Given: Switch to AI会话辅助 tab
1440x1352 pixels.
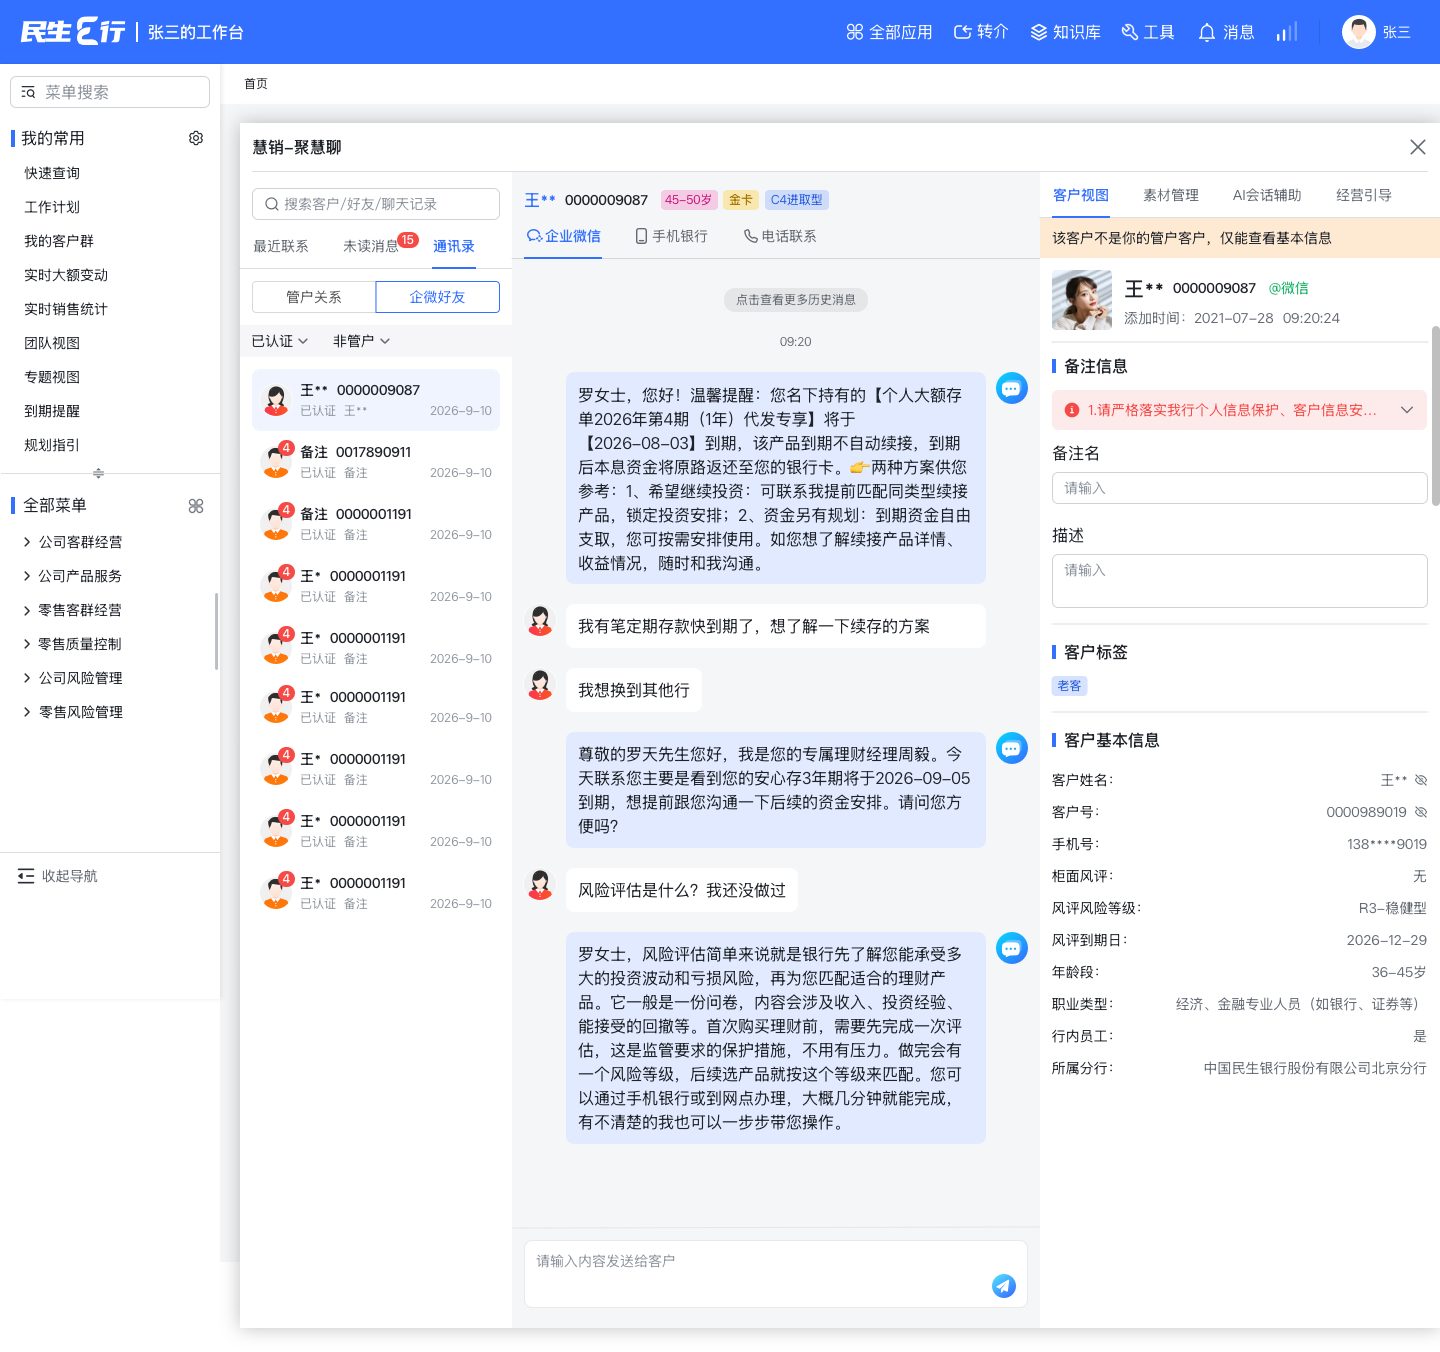Looking at the screenshot, I should [x=1267, y=195].
